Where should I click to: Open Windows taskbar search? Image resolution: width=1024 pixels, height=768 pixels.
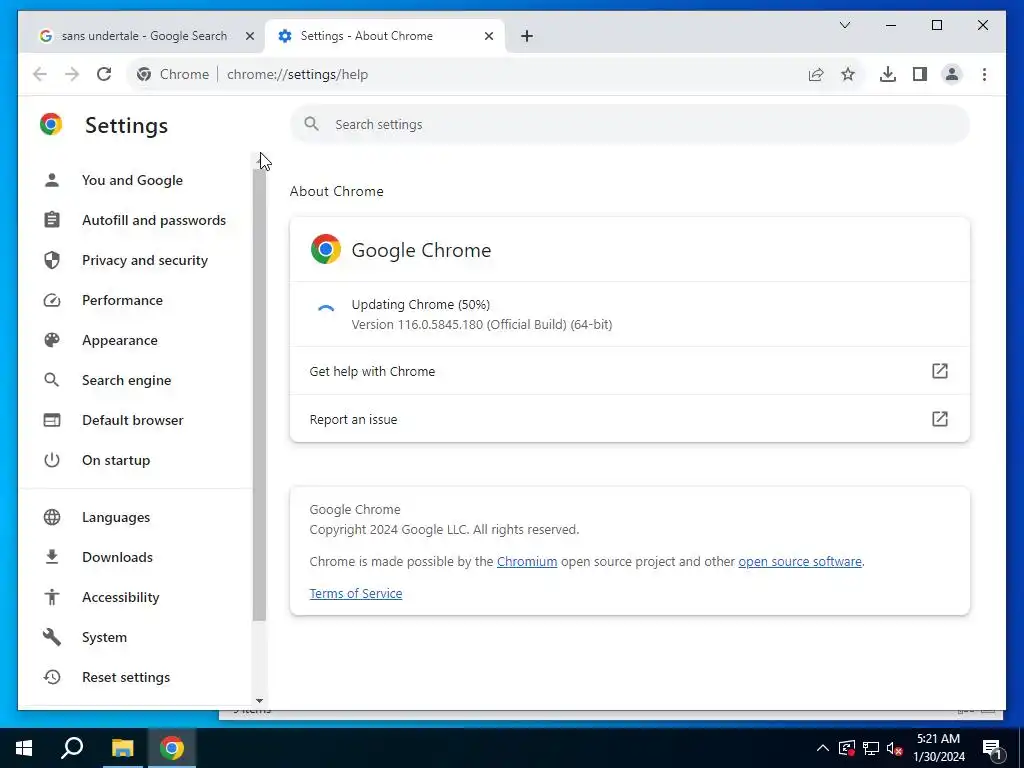pyautogui.click(x=72, y=748)
